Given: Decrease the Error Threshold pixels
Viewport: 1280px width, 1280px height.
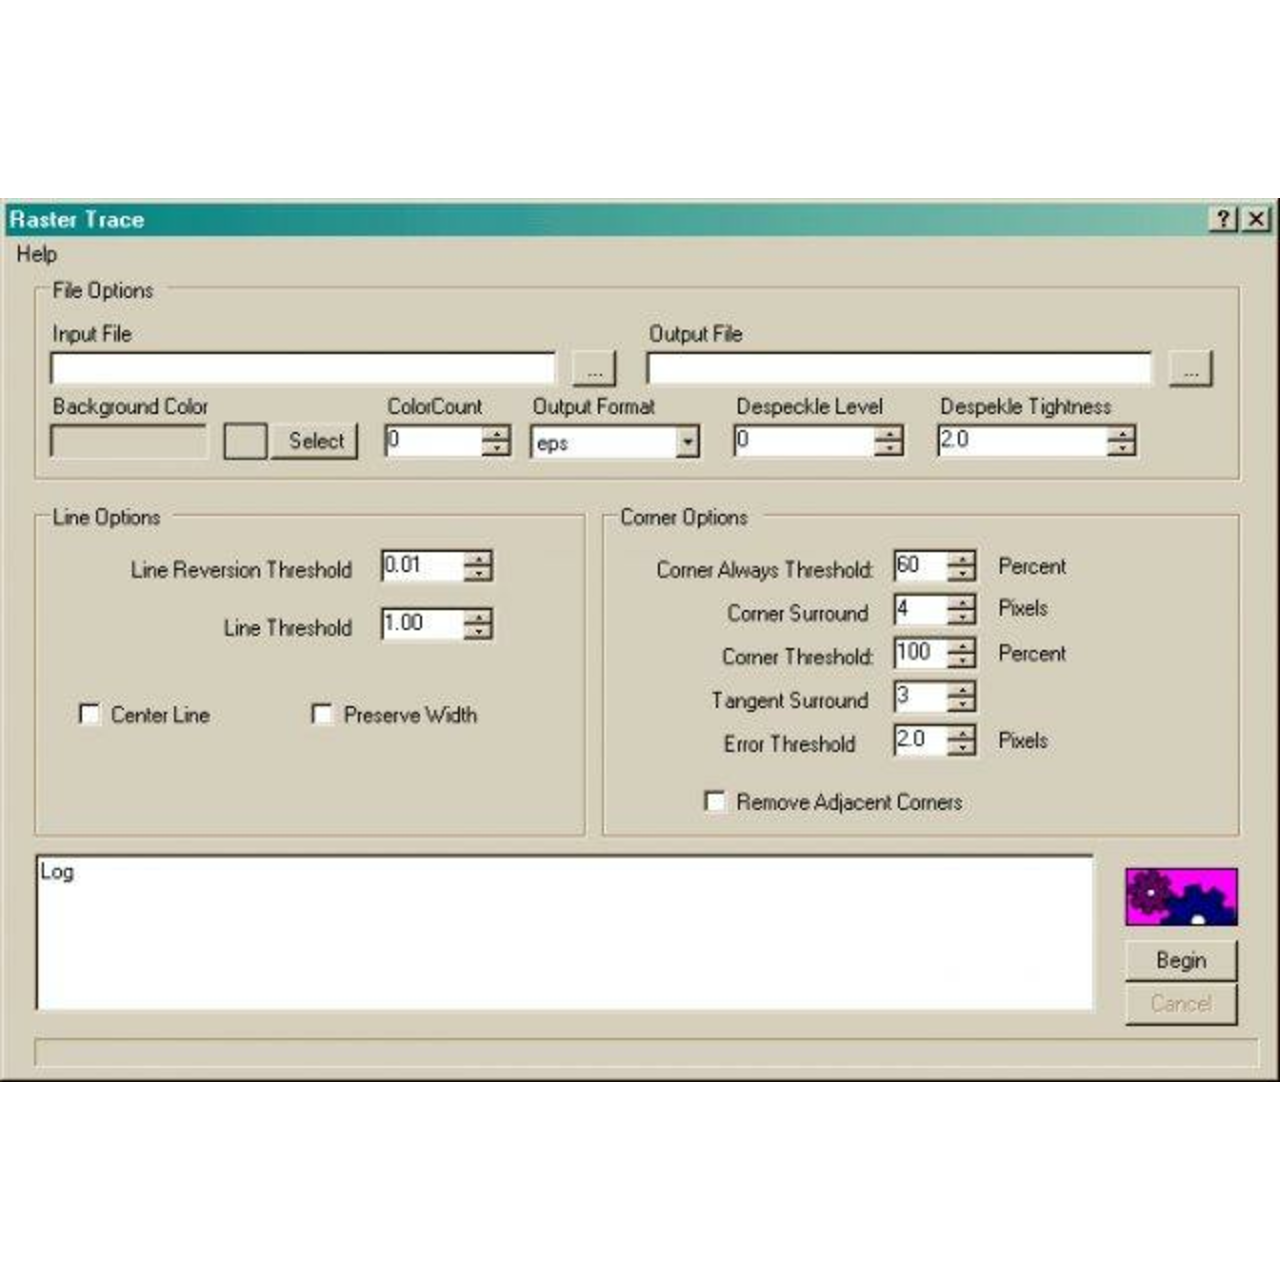Looking at the screenshot, I should (961, 748).
